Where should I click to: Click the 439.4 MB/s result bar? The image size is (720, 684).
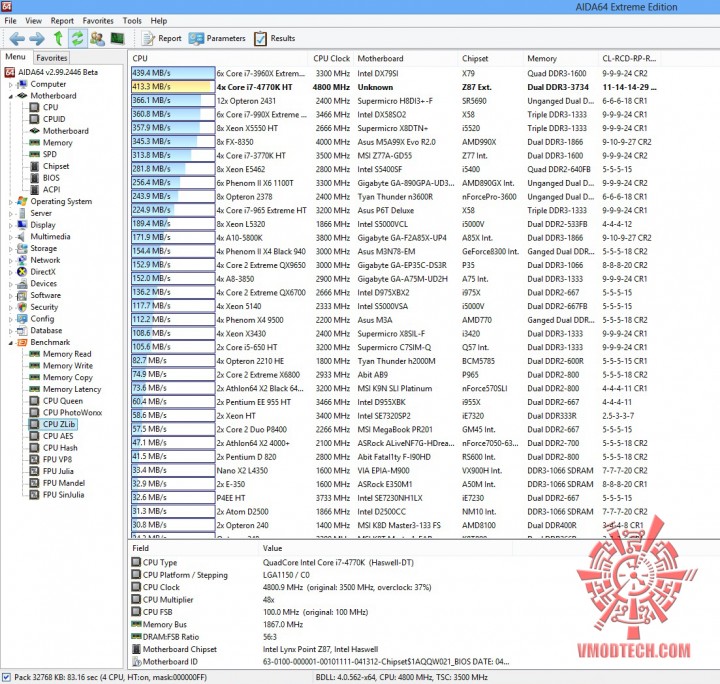click(x=173, y=73)
